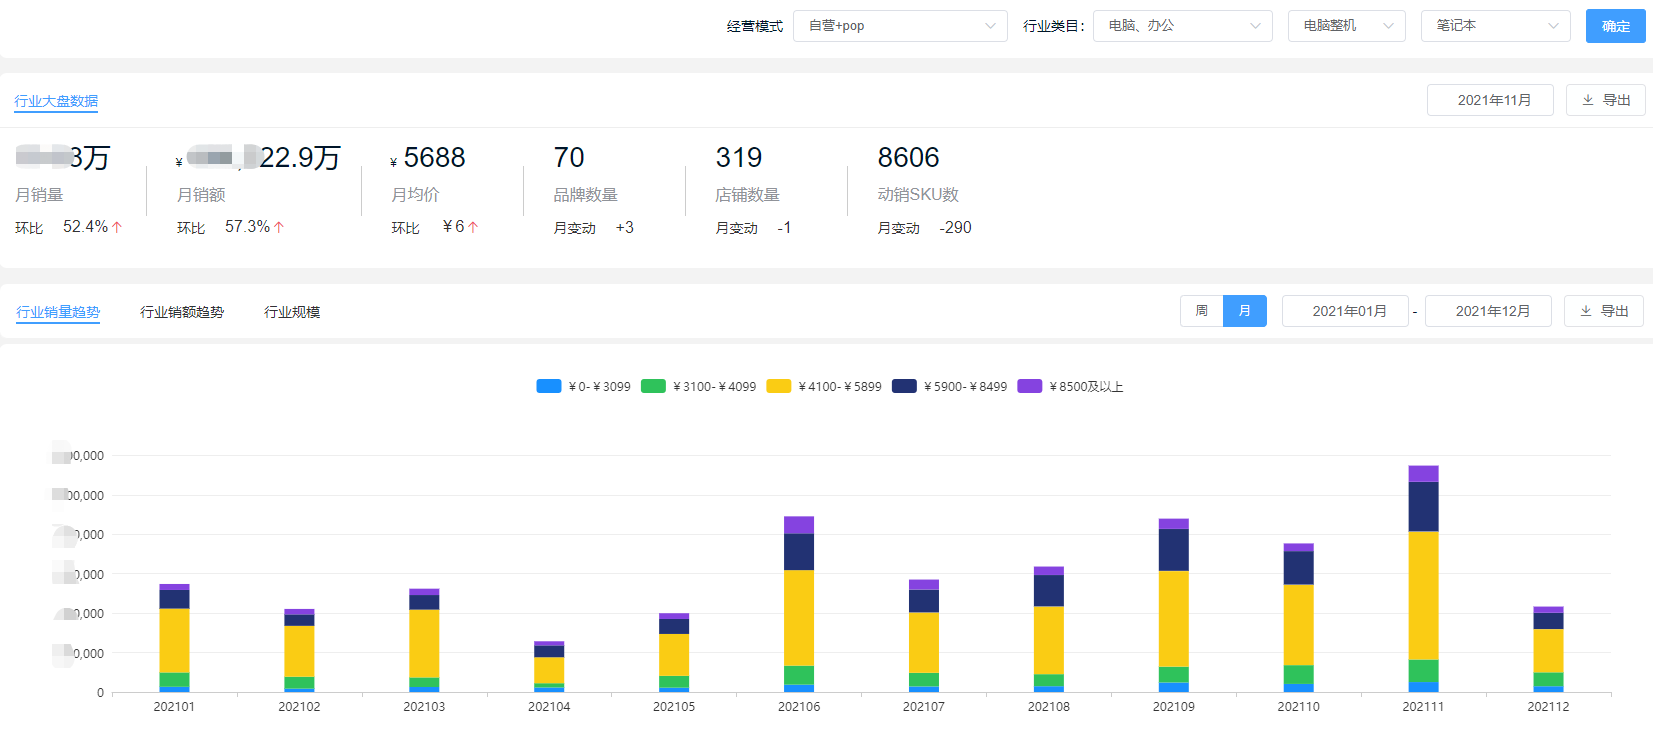
Task: Select monthly view with 月 toggle
Action: point(1245,311)
